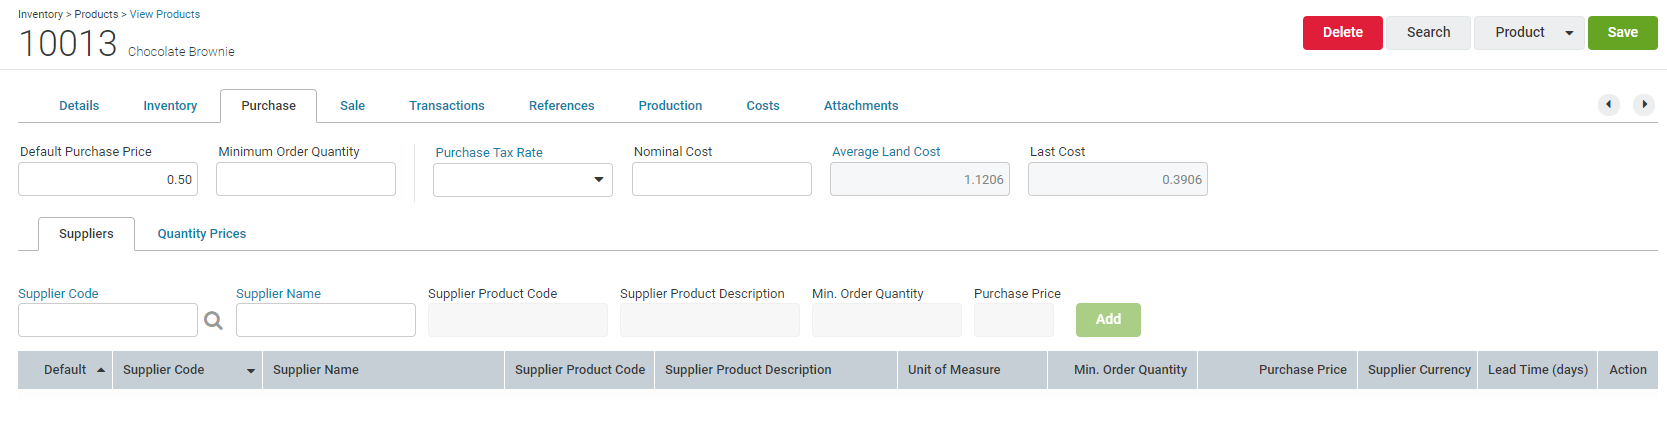Add supplier with the green Add button
This screenshot has height=439, width=1667.
tap(1108, 320)
